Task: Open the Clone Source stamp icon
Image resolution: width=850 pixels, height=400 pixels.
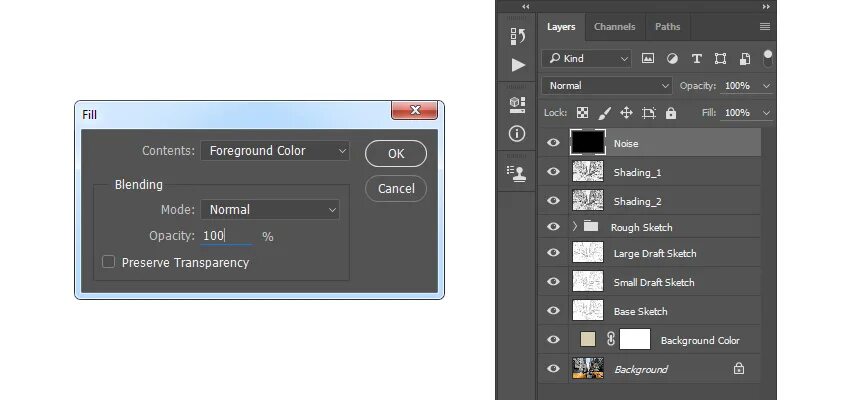Action: (x=517, y=173)
